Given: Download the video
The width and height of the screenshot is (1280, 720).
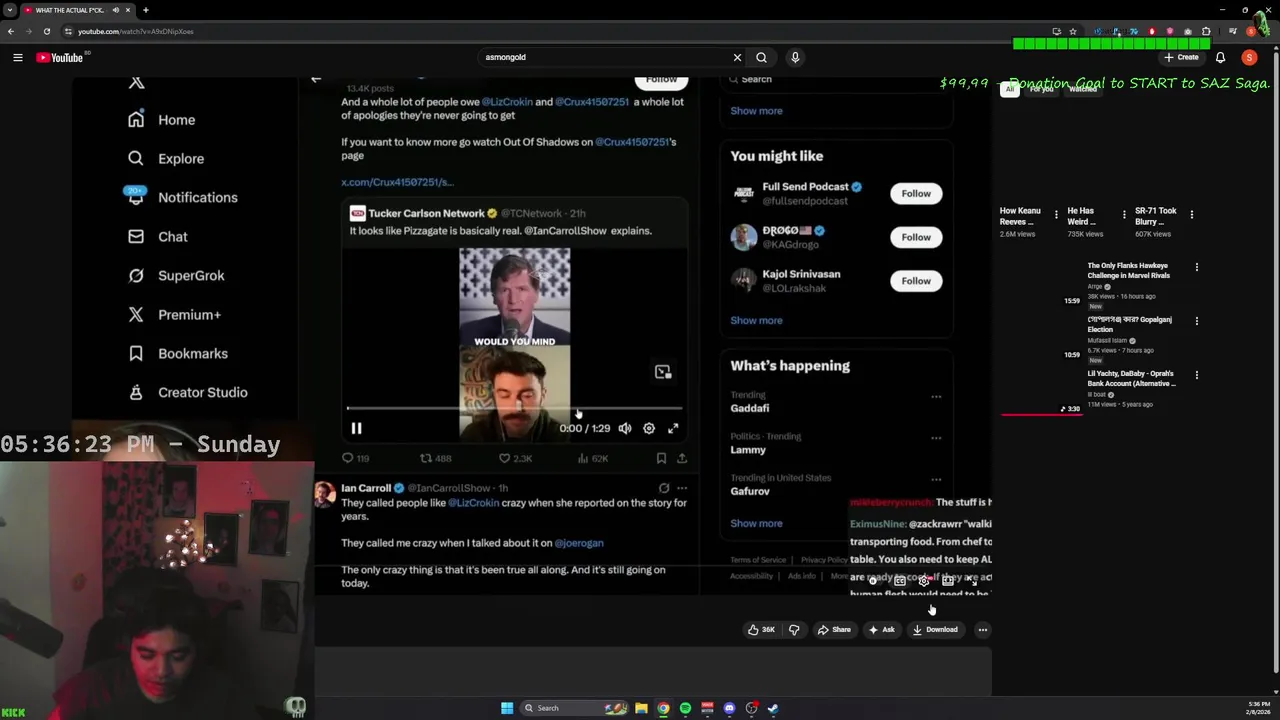Looking at the screenshot, I should coord(935,630).
